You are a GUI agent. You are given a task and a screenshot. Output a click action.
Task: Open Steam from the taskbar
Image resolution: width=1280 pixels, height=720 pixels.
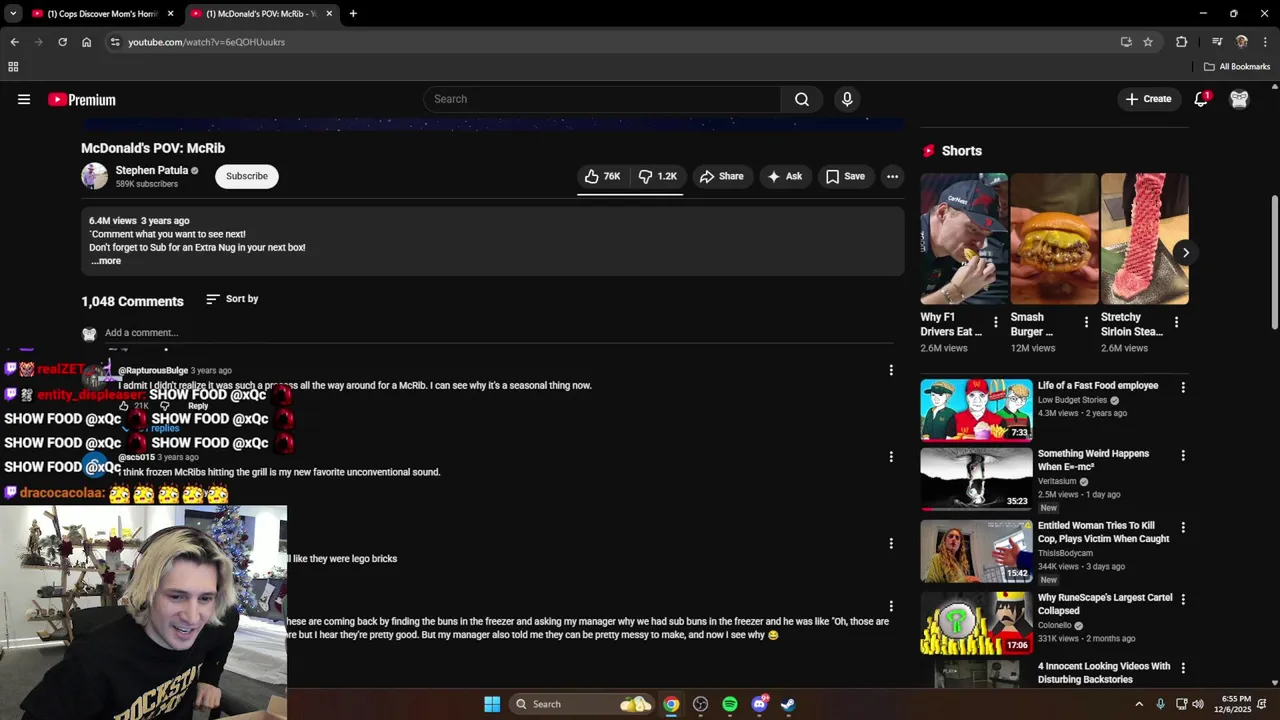pos(788,704)
